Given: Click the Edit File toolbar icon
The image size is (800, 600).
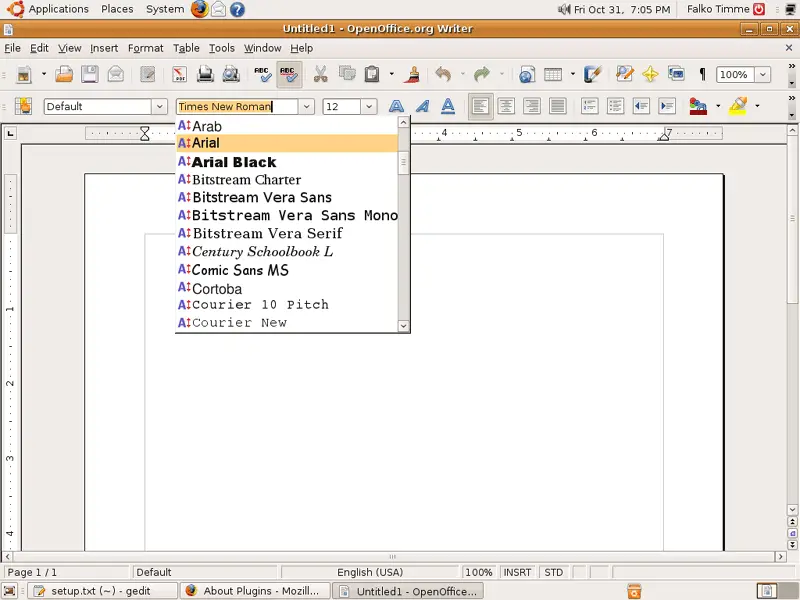Looking at the screenshot, I should pyautogui.click(x=147, y=74).
